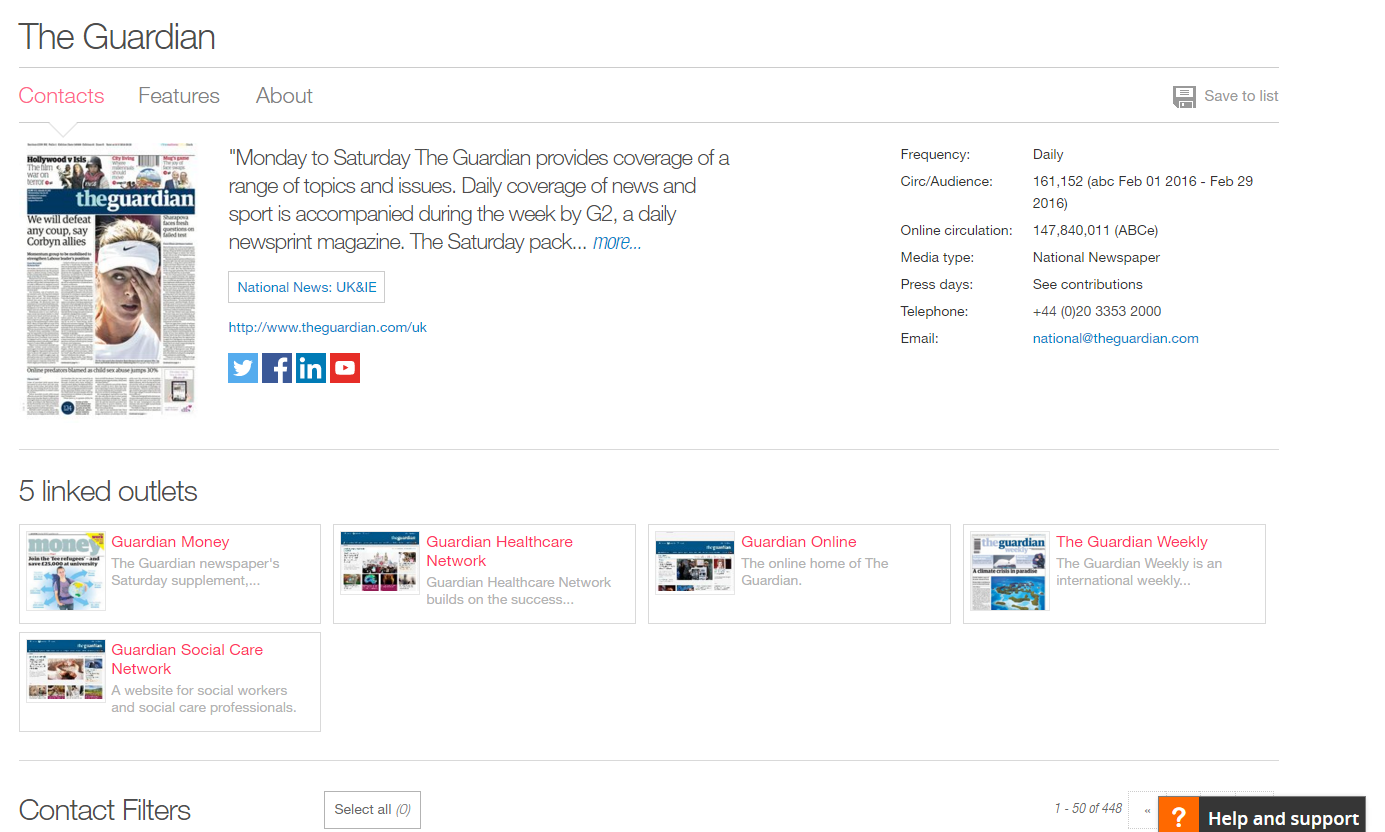1385x832 pixels.
Task: Click the Guardian Online thumbnail image
Action: [695, 563]
